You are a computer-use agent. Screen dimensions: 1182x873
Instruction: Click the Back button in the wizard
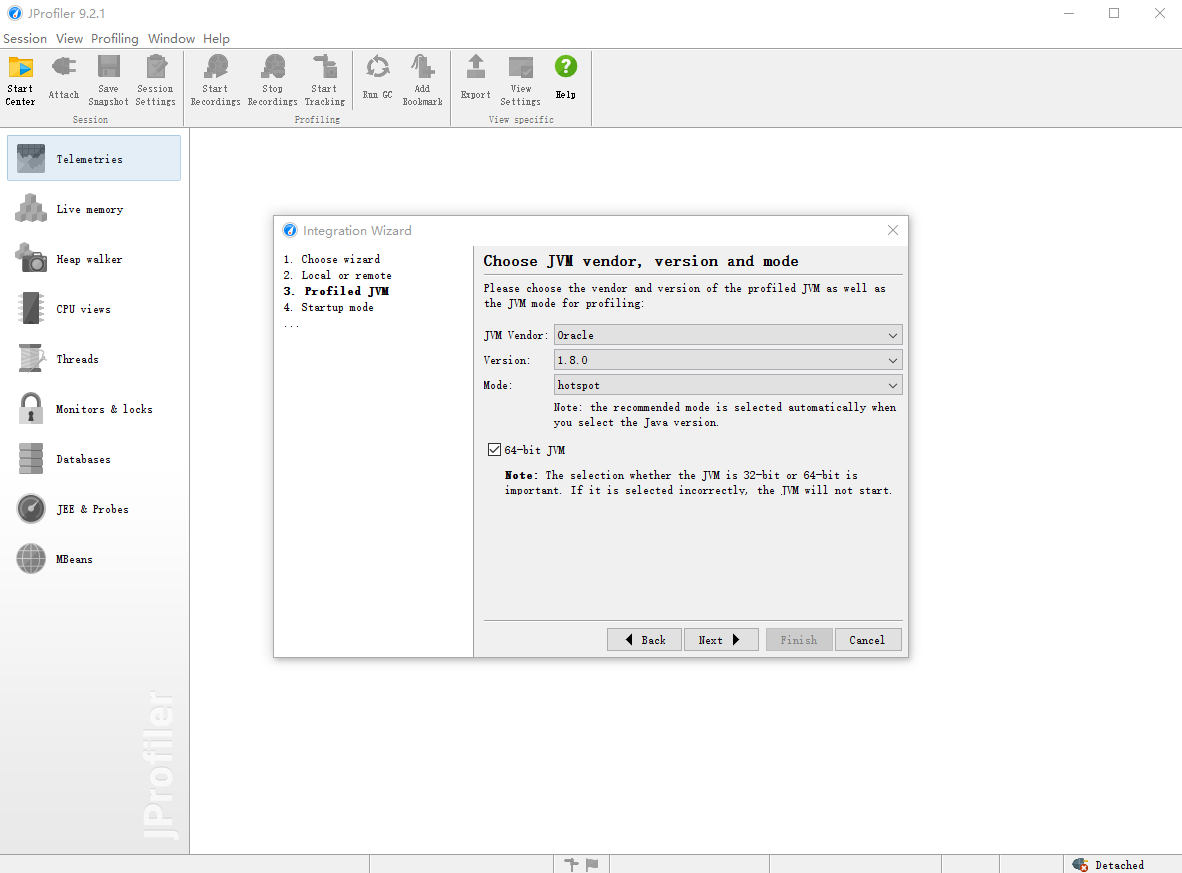click(645, 640)
